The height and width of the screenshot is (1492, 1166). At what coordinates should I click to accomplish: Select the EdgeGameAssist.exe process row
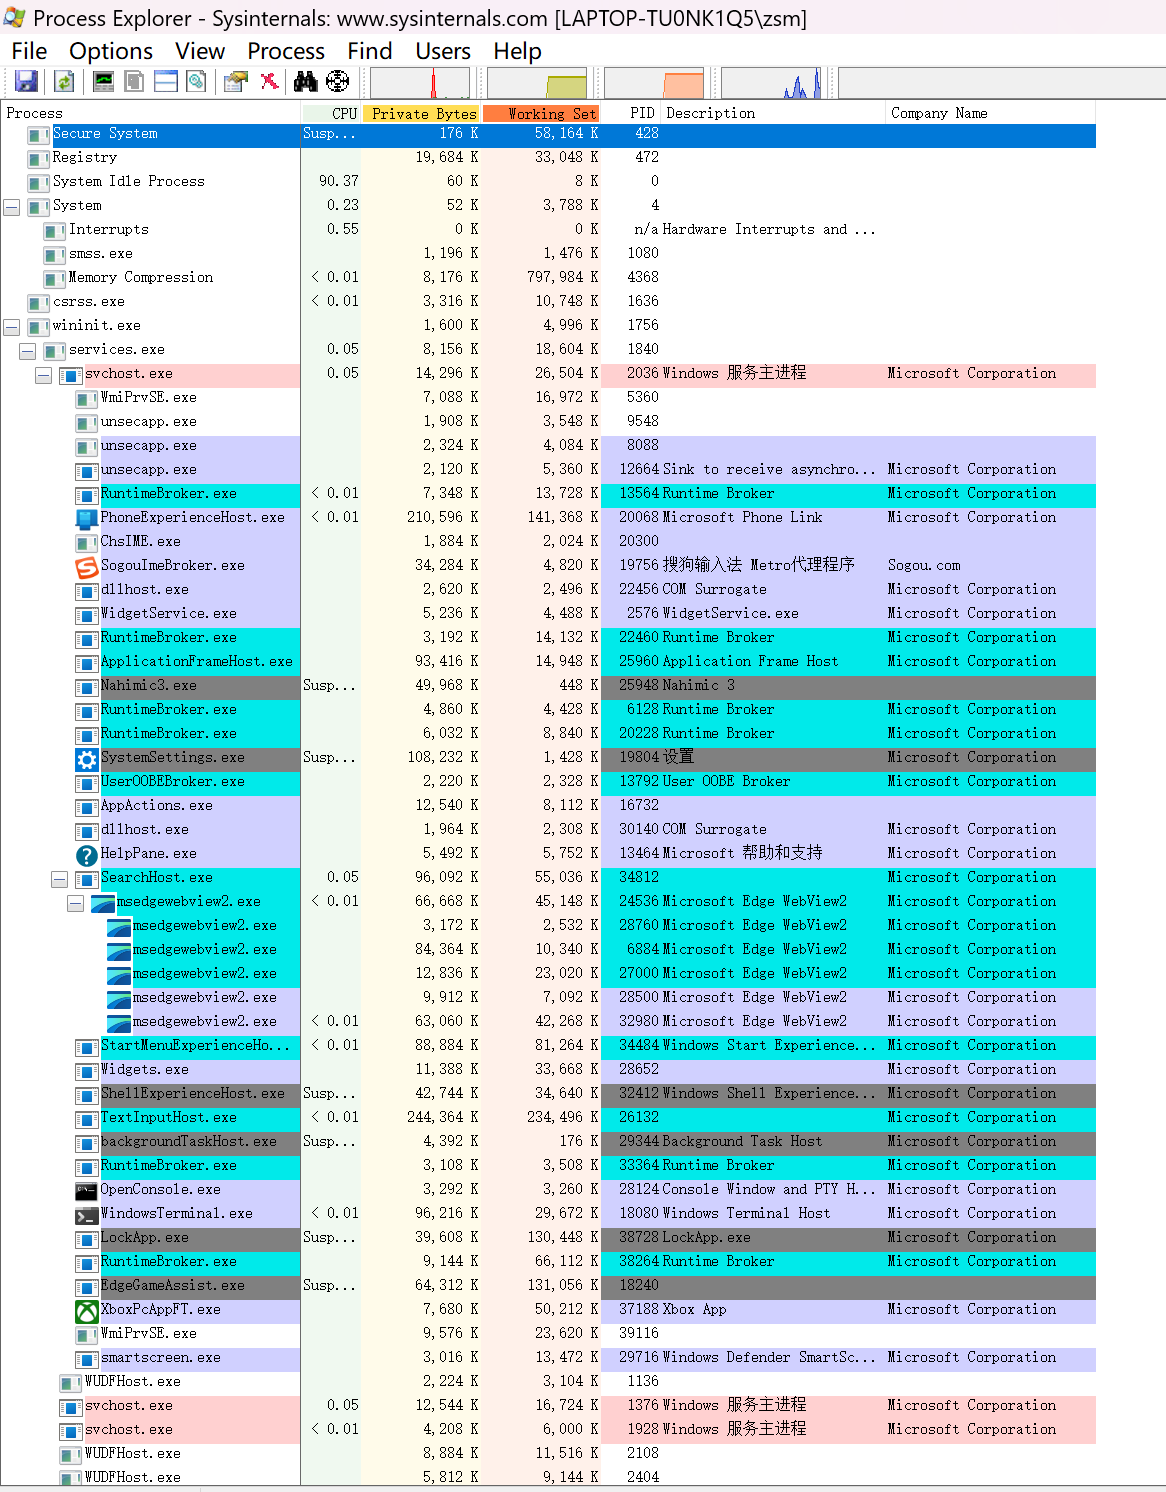pos(548,1286)
